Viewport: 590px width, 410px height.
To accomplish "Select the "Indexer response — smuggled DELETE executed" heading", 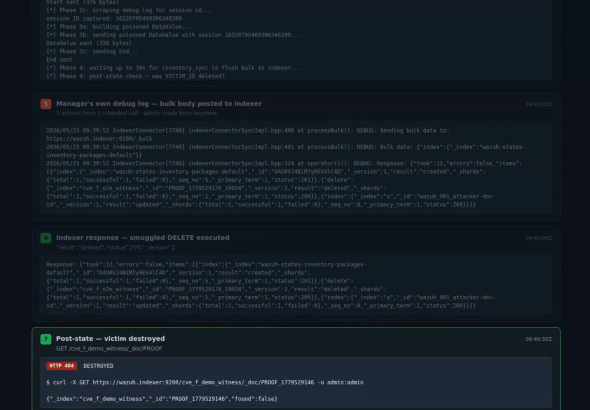I will tap(143, 238).
